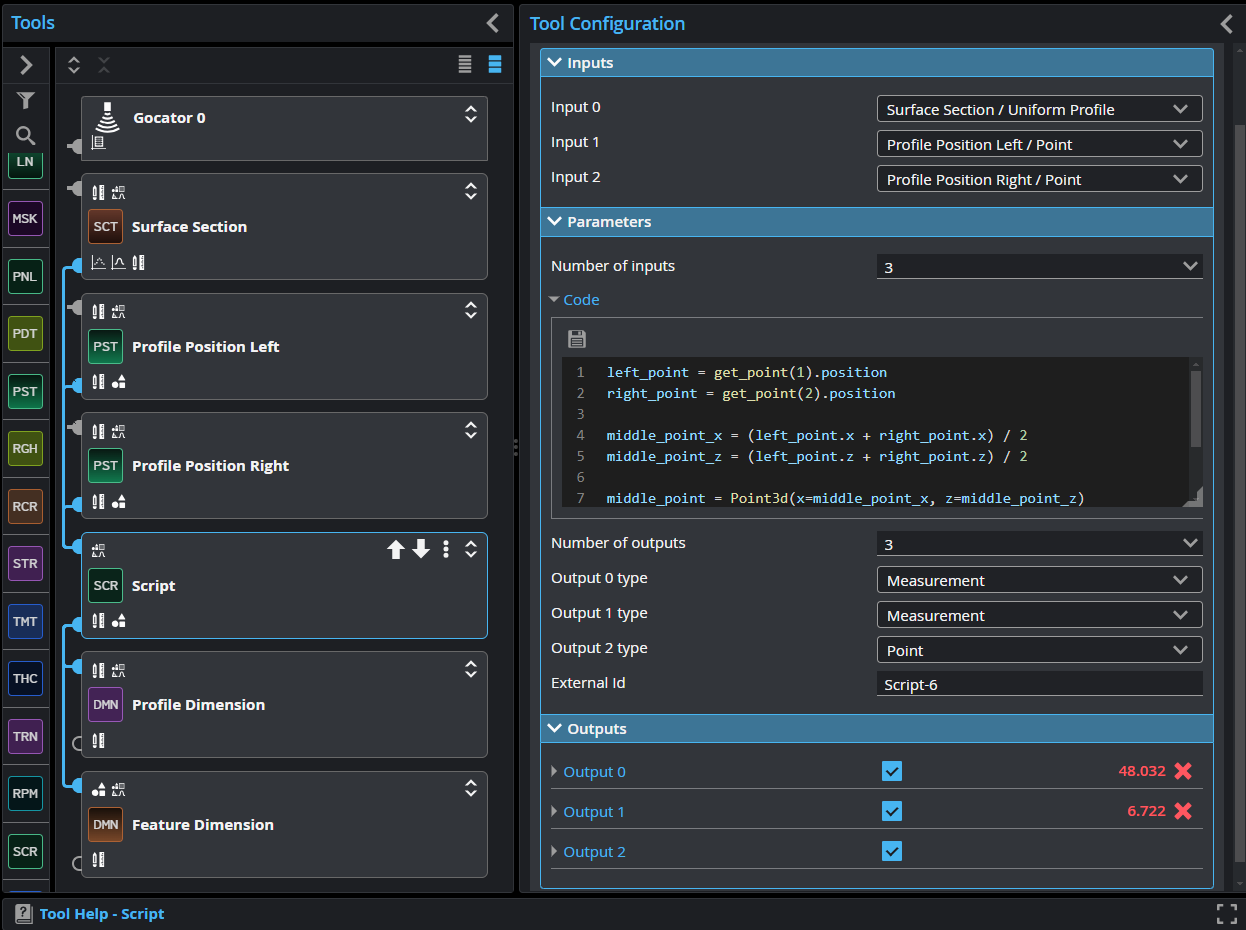Select the RGH tool icon in sidebar
Viewport: 1246px width, 930px height.
click(26, 449)
